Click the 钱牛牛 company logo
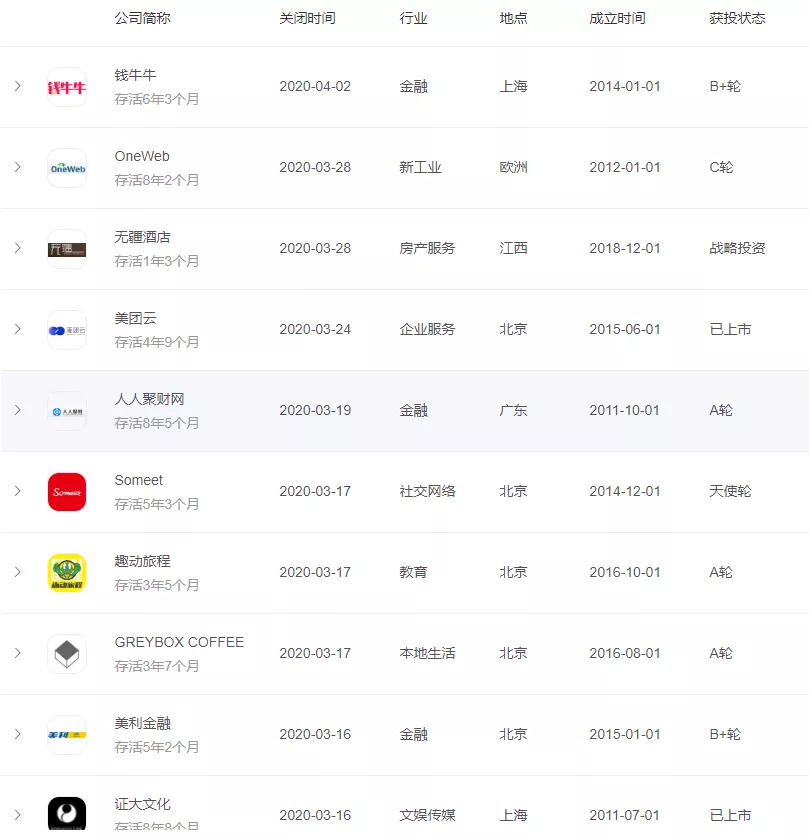Screen dimensions: 809x840 (x=67, y=87)
